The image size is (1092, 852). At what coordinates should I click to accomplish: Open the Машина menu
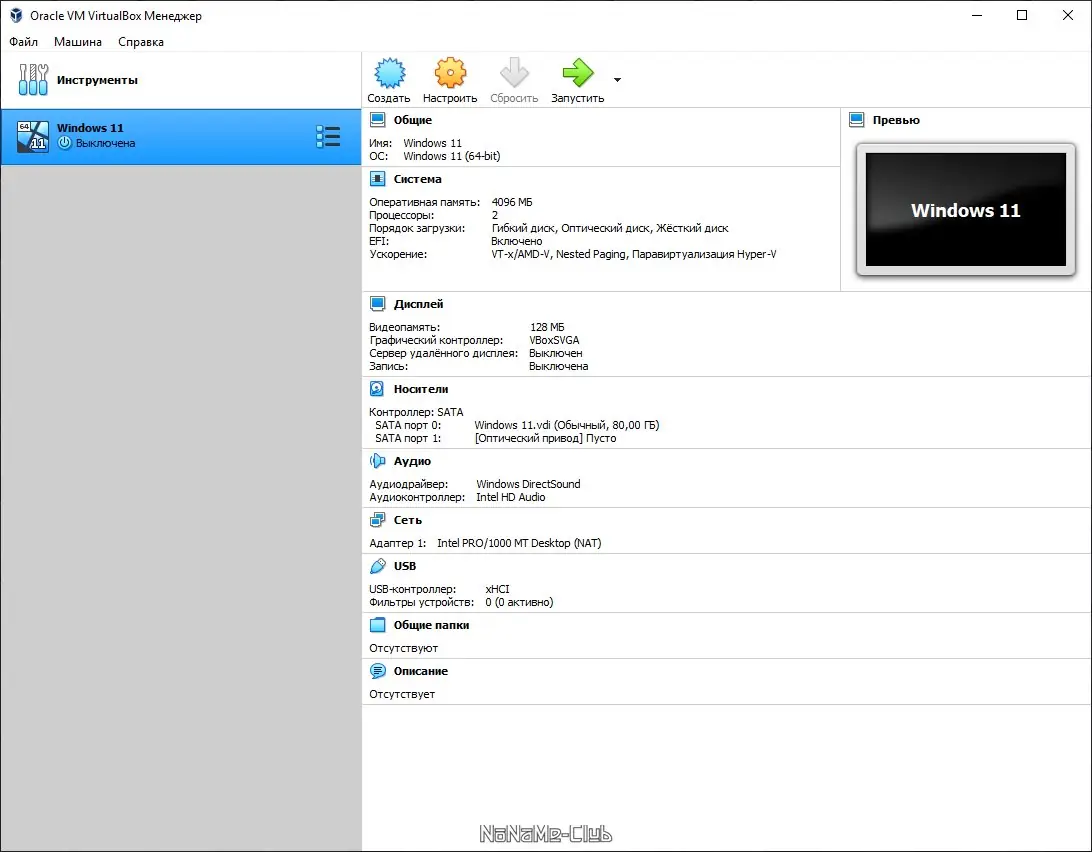[x=78, y=42]
